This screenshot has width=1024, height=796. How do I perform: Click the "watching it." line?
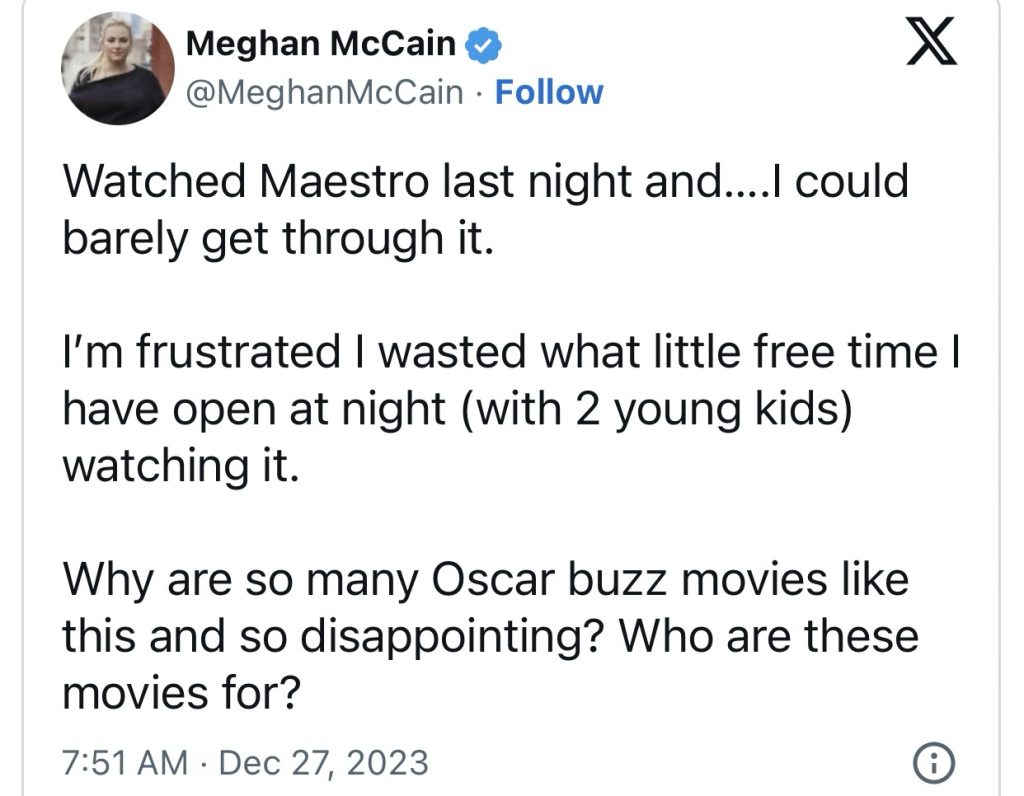tap(180, 466)
